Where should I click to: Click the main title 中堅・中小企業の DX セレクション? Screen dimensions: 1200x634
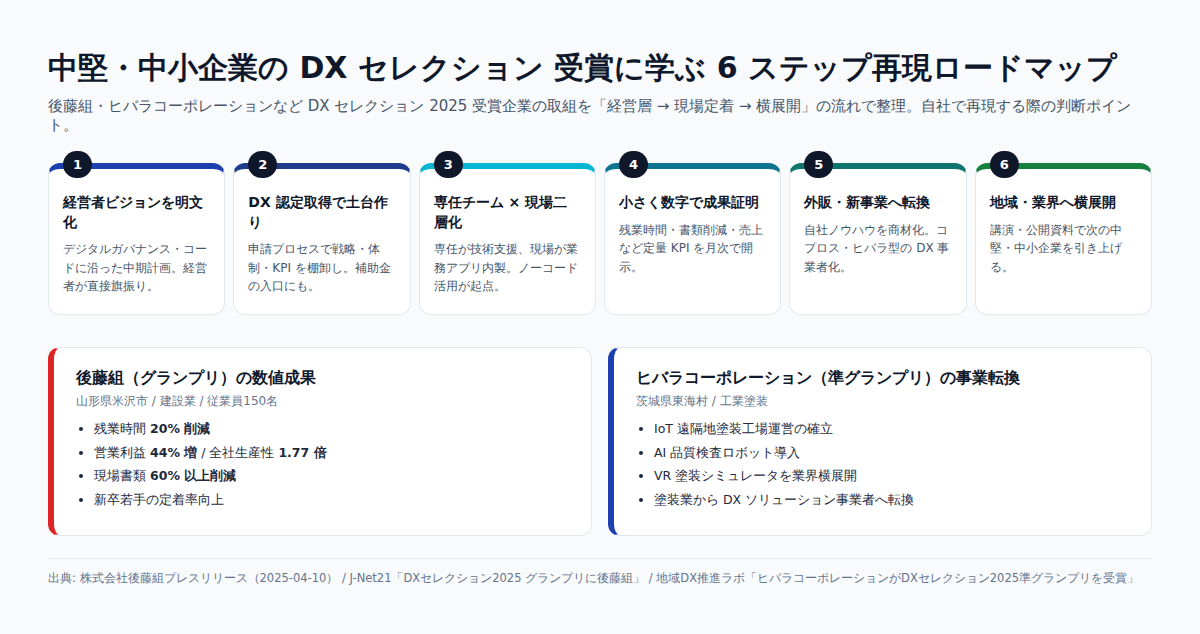click(581, 68)
